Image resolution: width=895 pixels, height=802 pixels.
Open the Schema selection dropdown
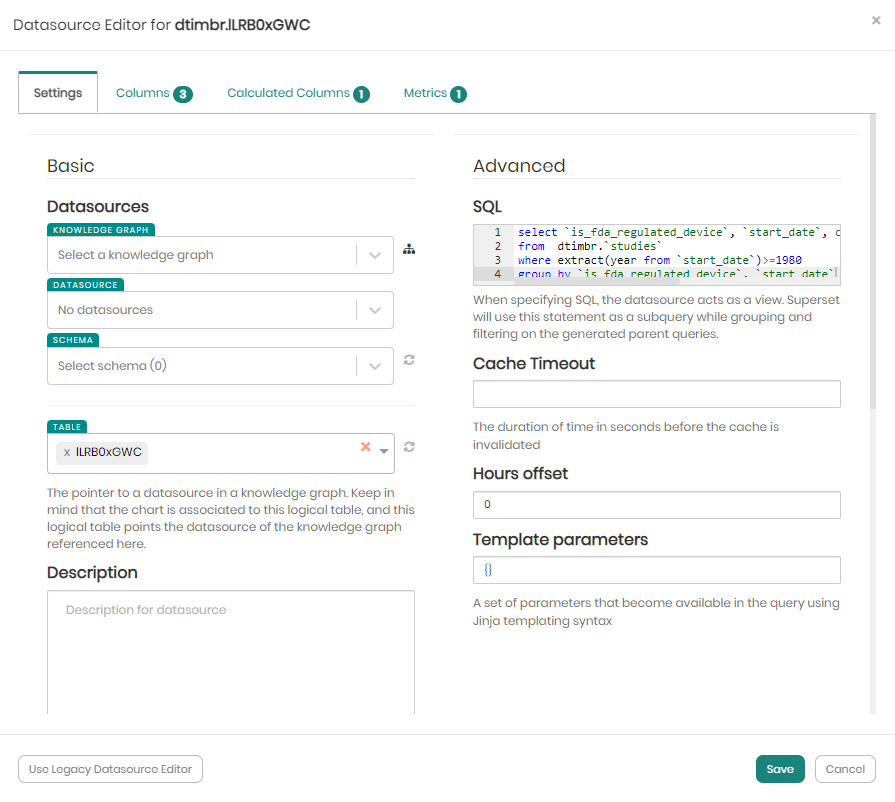(x=375, y=366)
